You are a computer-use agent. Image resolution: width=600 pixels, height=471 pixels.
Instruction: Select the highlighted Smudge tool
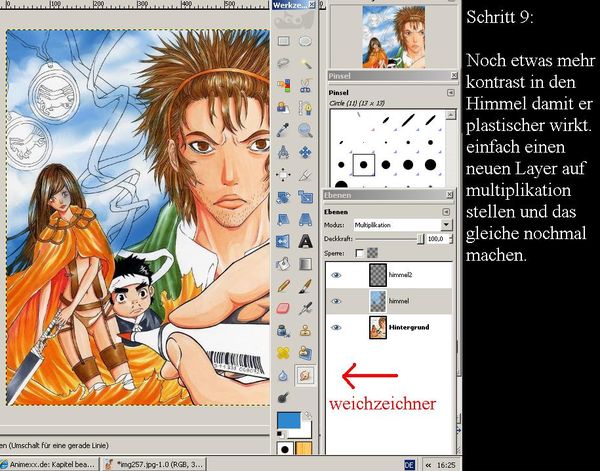point(305,375)
